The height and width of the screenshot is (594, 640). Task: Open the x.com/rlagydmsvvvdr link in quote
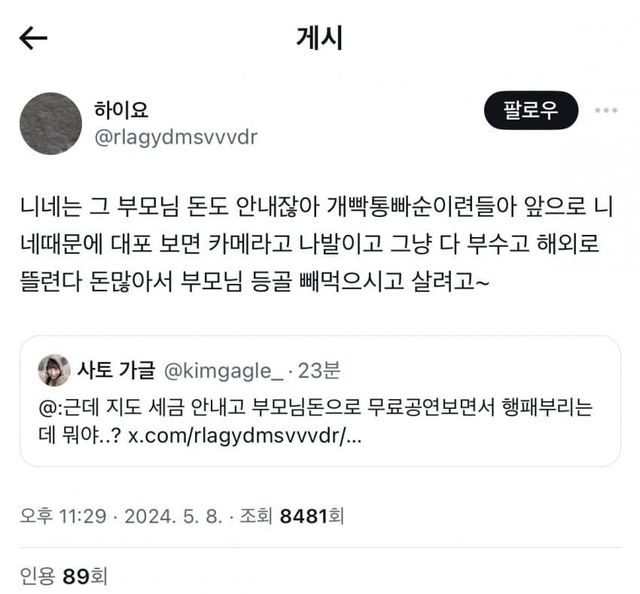[x=245, y=436]
